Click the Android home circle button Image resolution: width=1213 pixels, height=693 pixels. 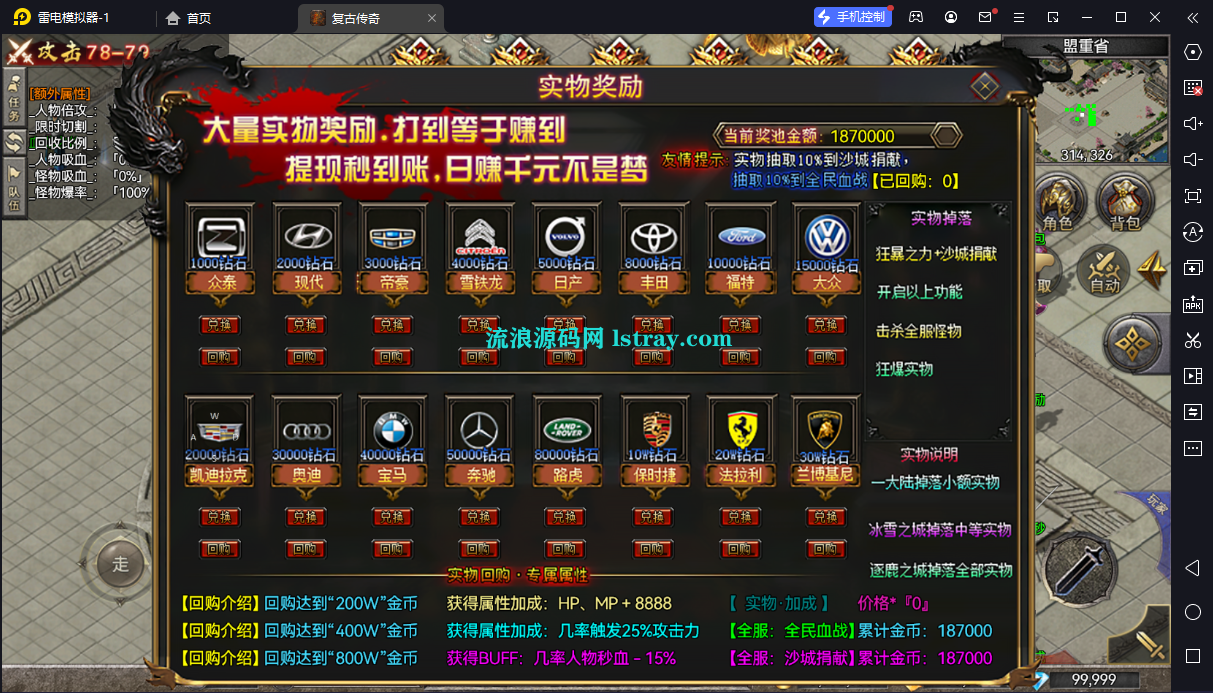[1192, 612]
